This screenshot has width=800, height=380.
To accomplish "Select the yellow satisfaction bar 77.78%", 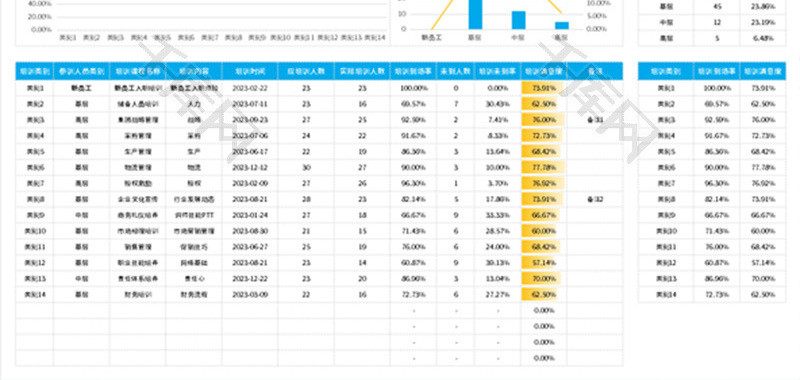I will (x=543, y=167).
